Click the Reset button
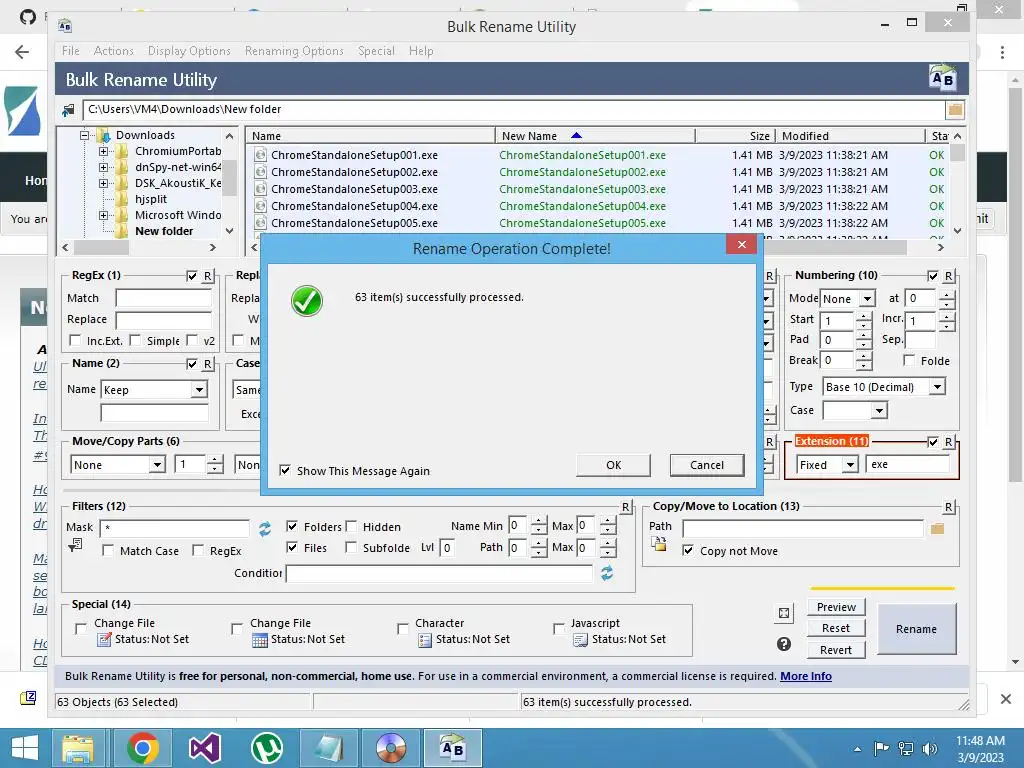 click(x=836, y=628)
